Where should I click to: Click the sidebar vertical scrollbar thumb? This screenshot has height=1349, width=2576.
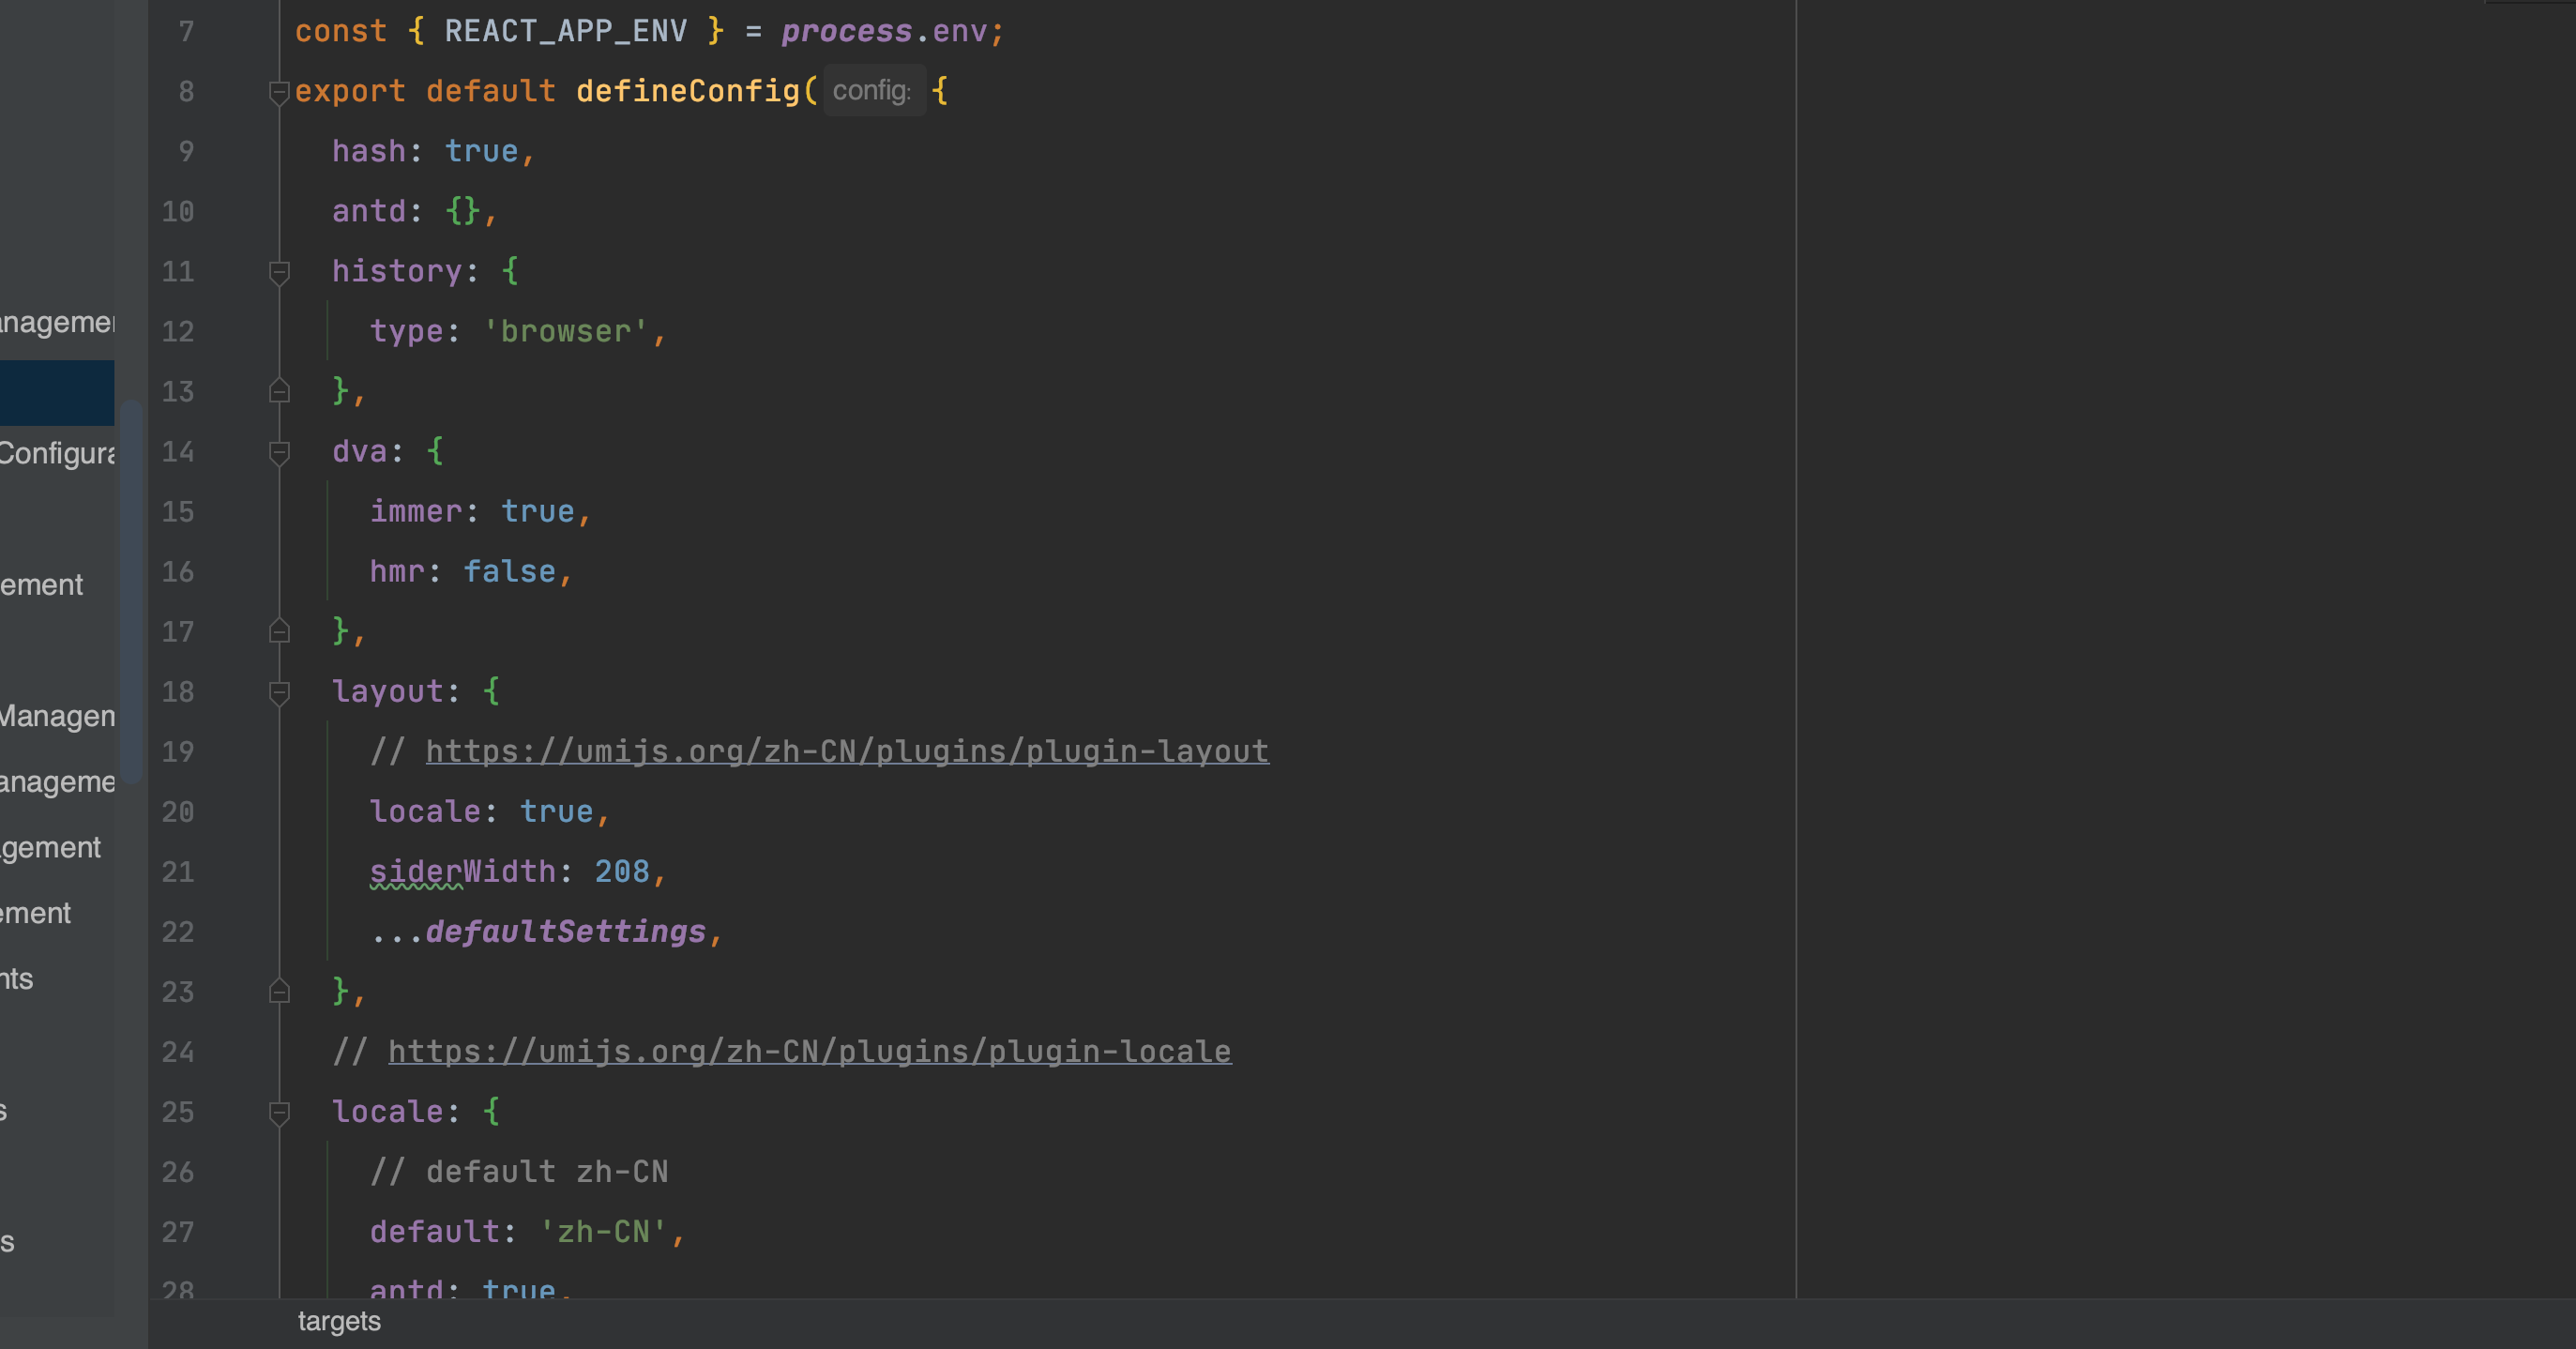(x=131, y=591)
